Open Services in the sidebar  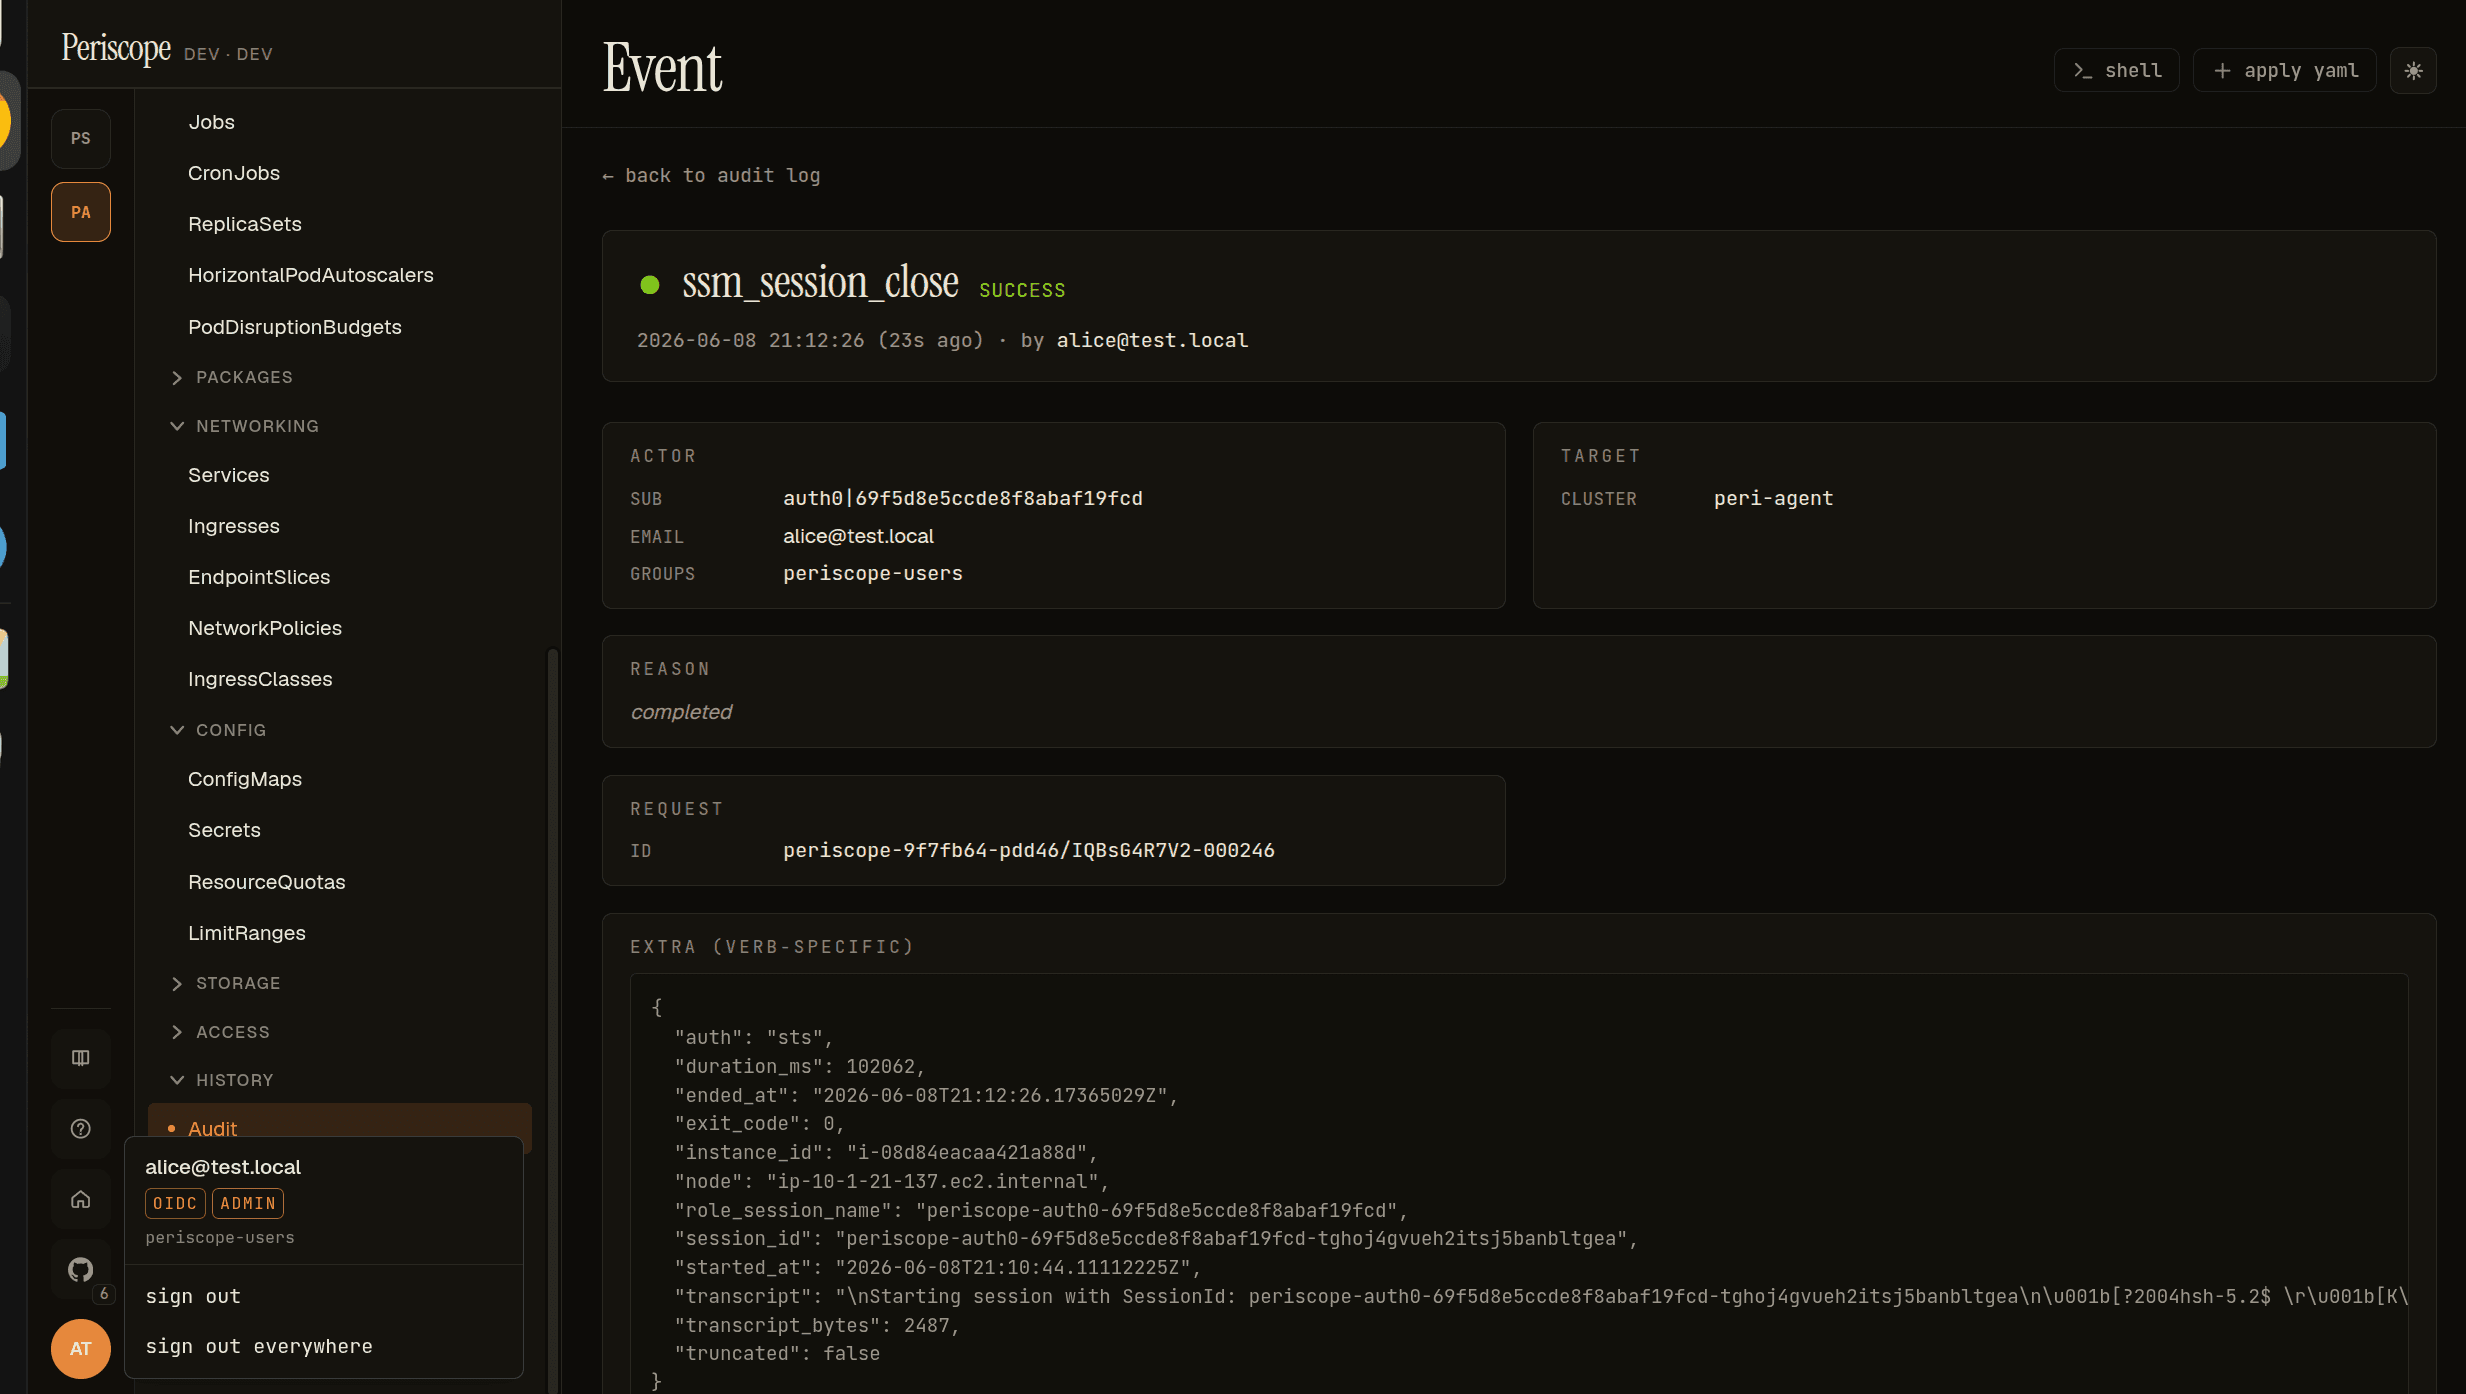(x=229, y=475)
